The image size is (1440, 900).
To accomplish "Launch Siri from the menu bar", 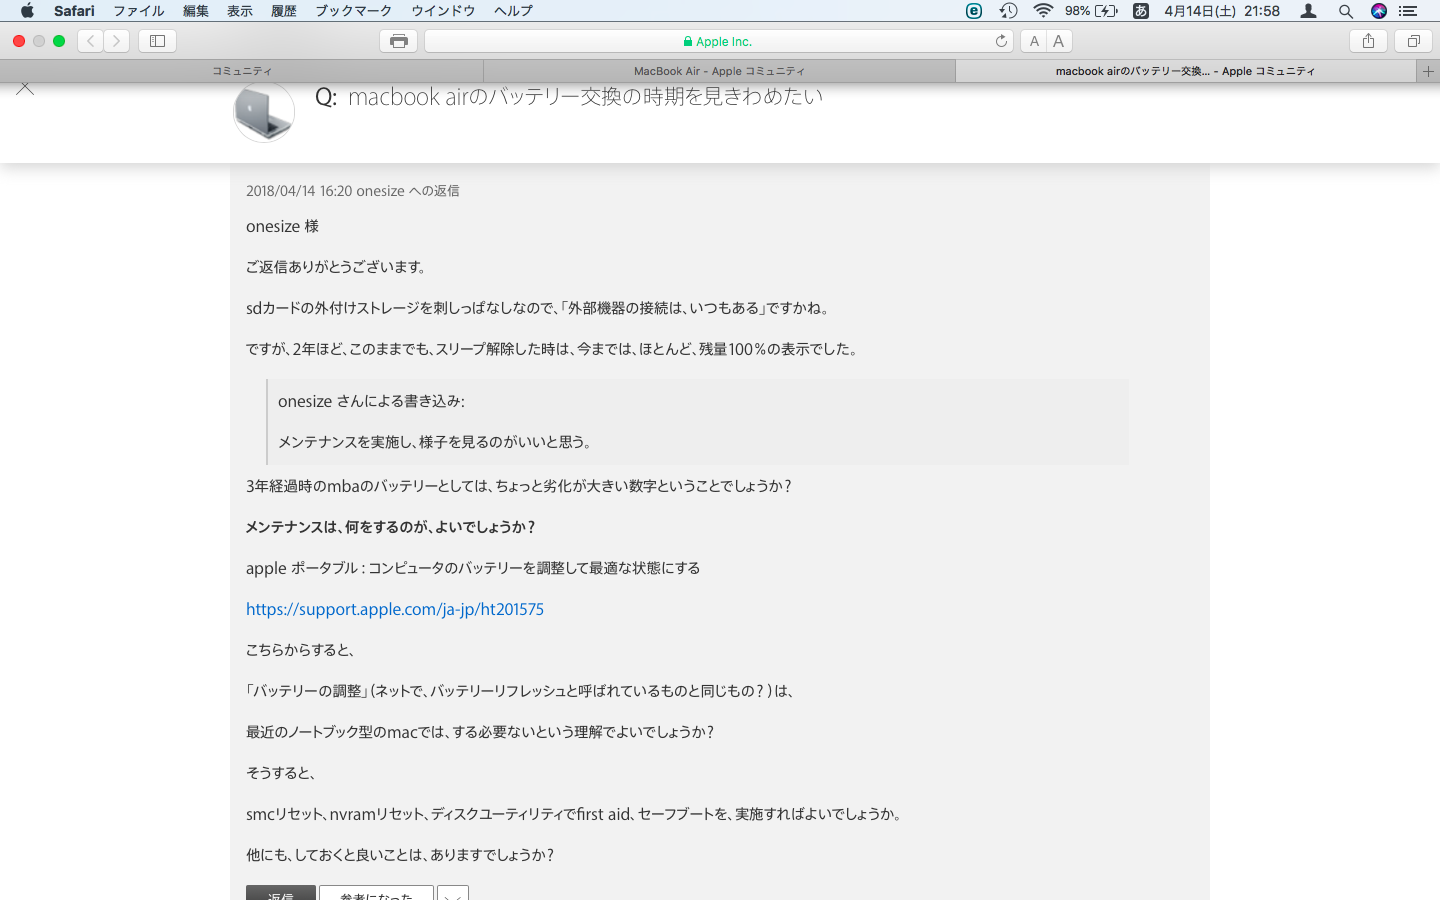I will click(1379, 11).
